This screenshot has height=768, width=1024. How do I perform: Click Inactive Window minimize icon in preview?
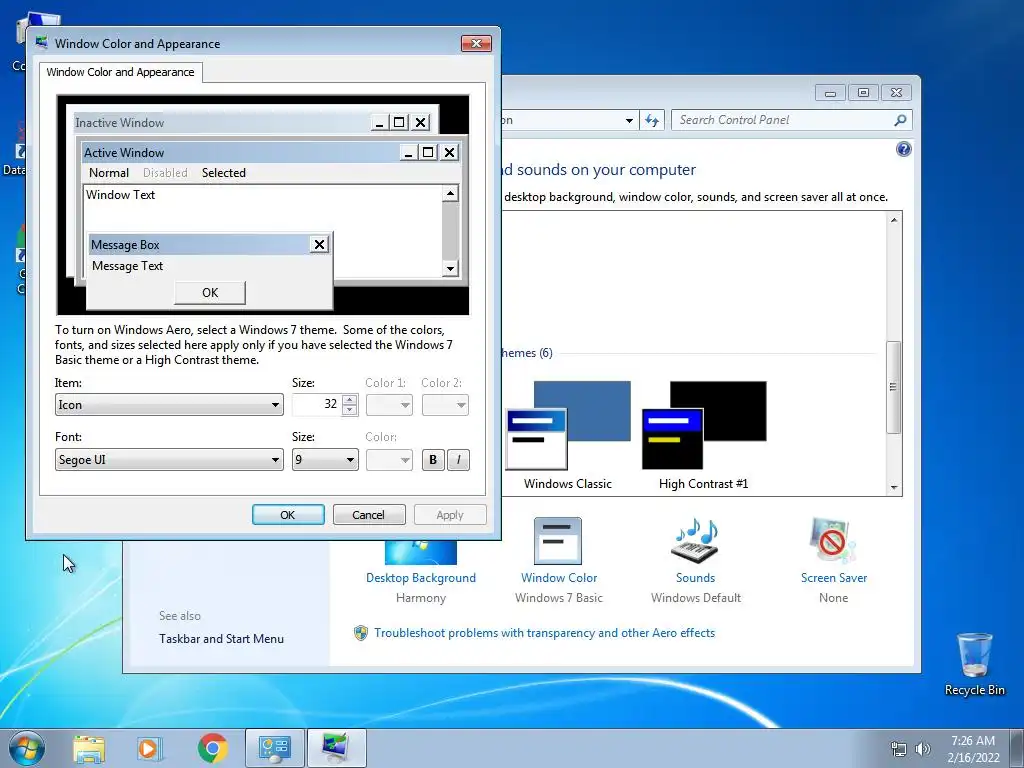[x=379, y=122]
